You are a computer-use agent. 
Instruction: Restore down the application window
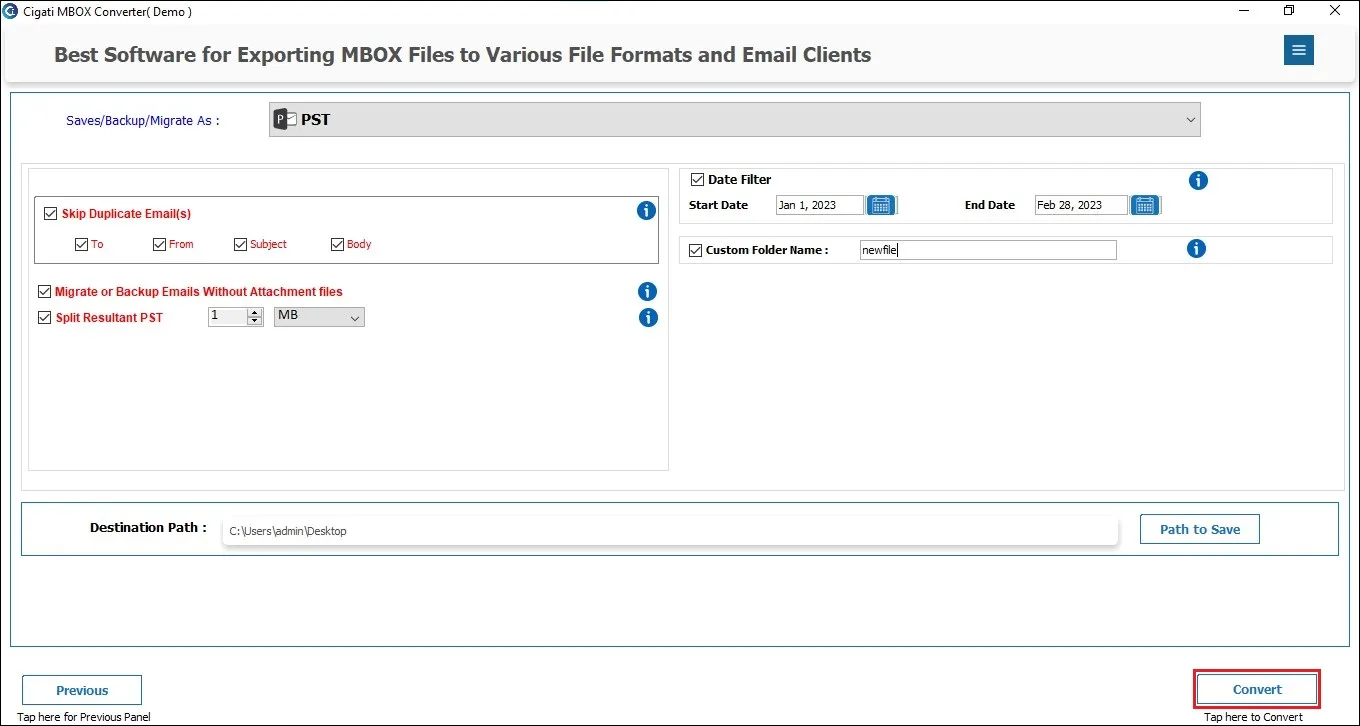[x=1289, y=11]
